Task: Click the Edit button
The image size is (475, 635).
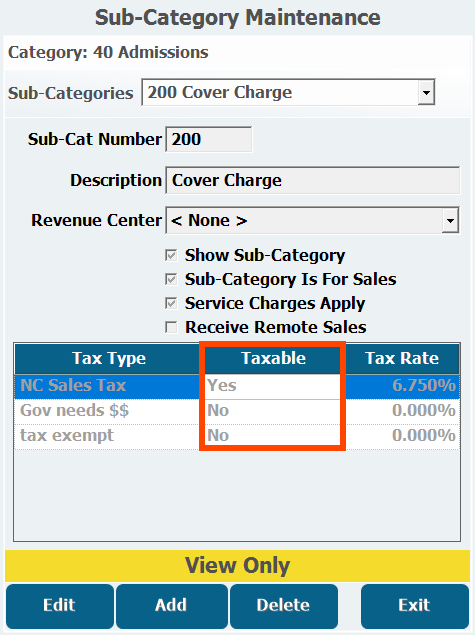Action: [x=60, y=605]
